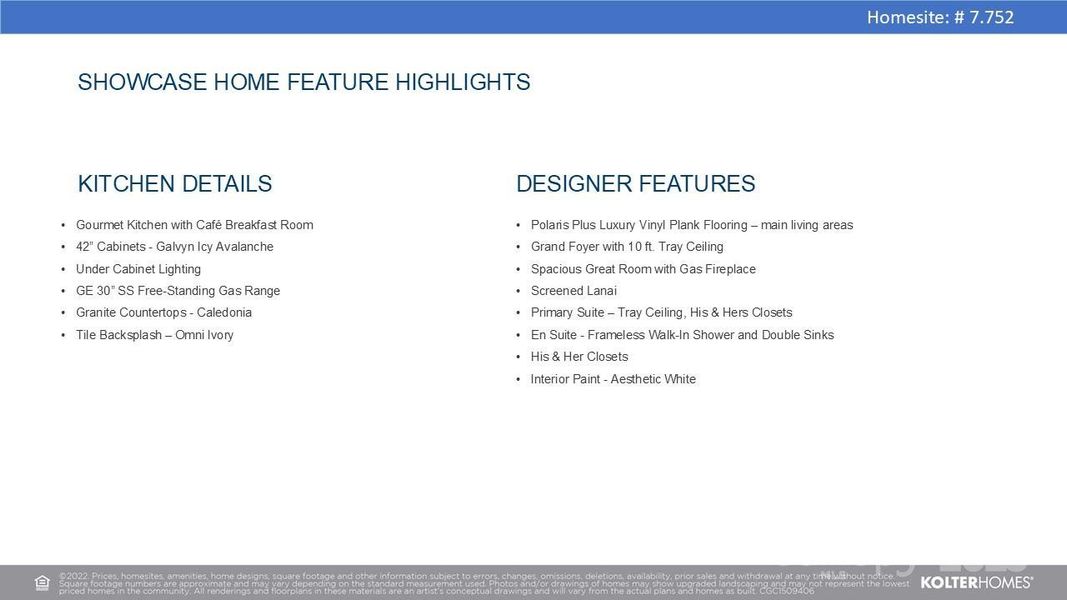Click Tile Backsplash – Omni Ivory text
Image resolution: width=1067 pixels, height=600 pixels.
pyautogui.click(x=155, y=335)
